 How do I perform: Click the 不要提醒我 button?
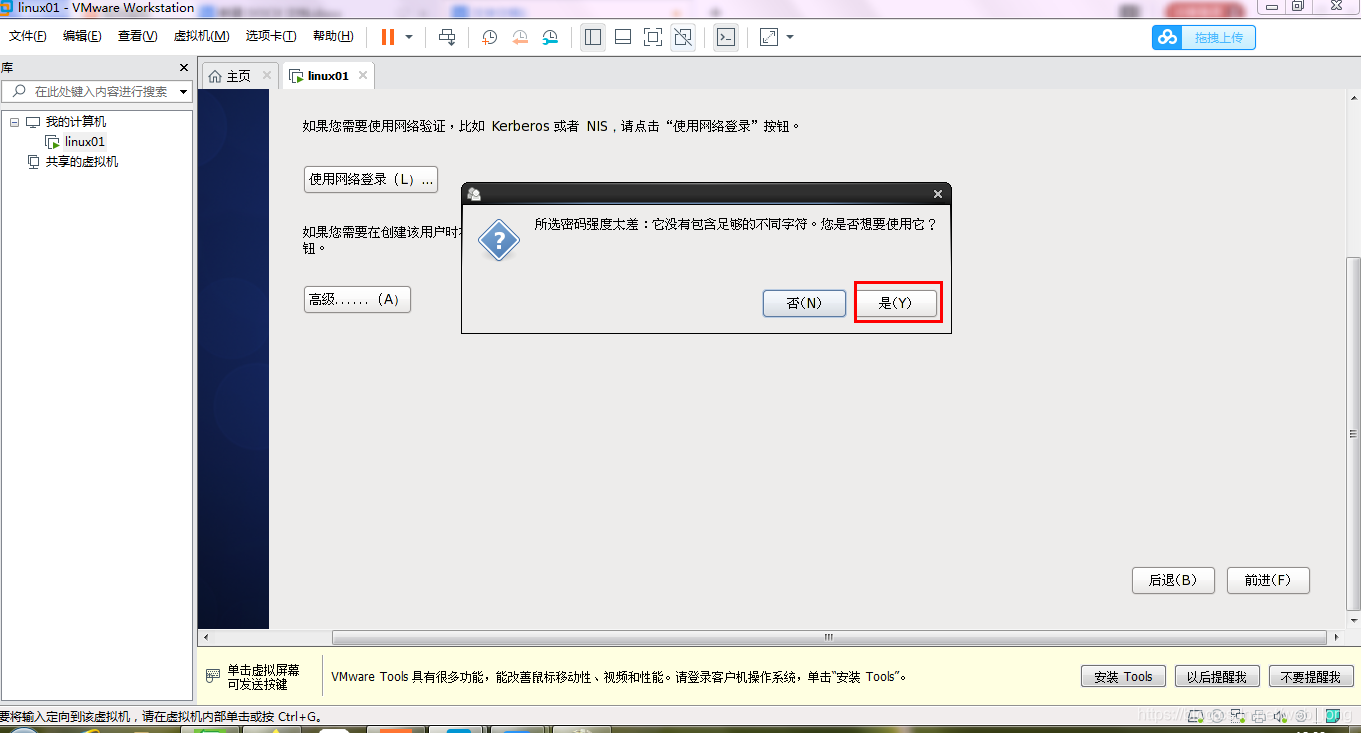click(x=1311, y=676)
